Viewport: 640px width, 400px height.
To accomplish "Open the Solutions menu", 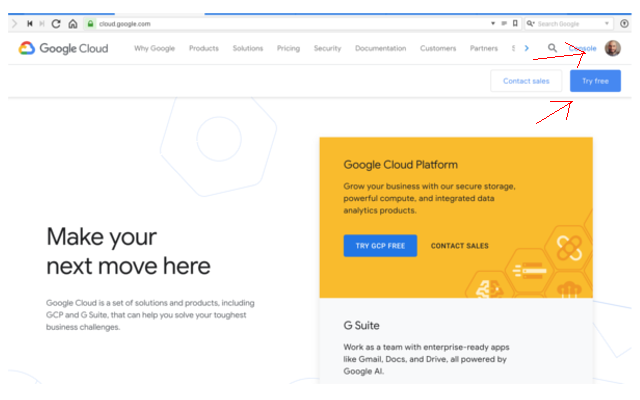I will pyautogui.click(x=248, y=48).
